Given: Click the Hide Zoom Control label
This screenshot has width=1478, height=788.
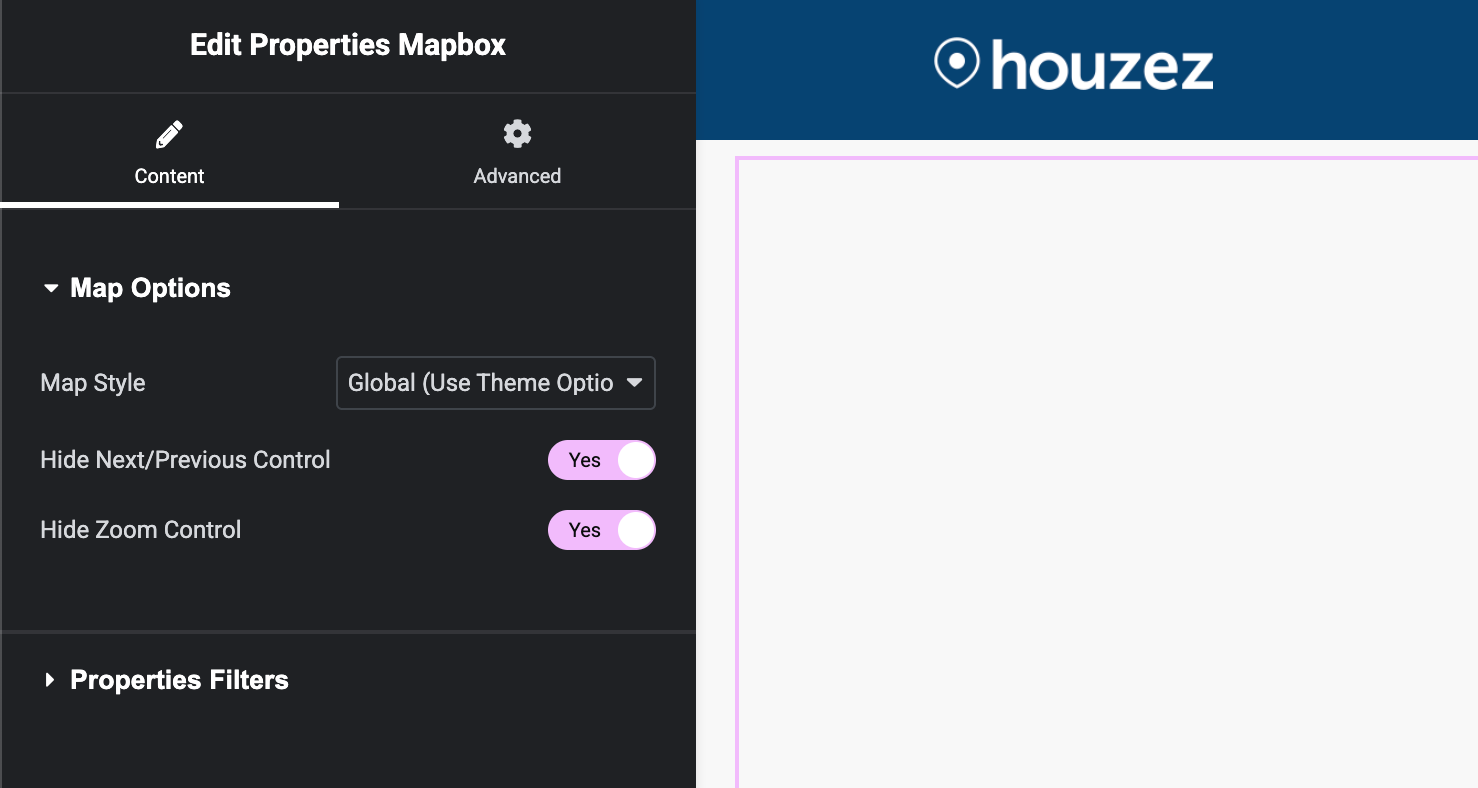Looking at the screenshot, I should click(140, 529).
